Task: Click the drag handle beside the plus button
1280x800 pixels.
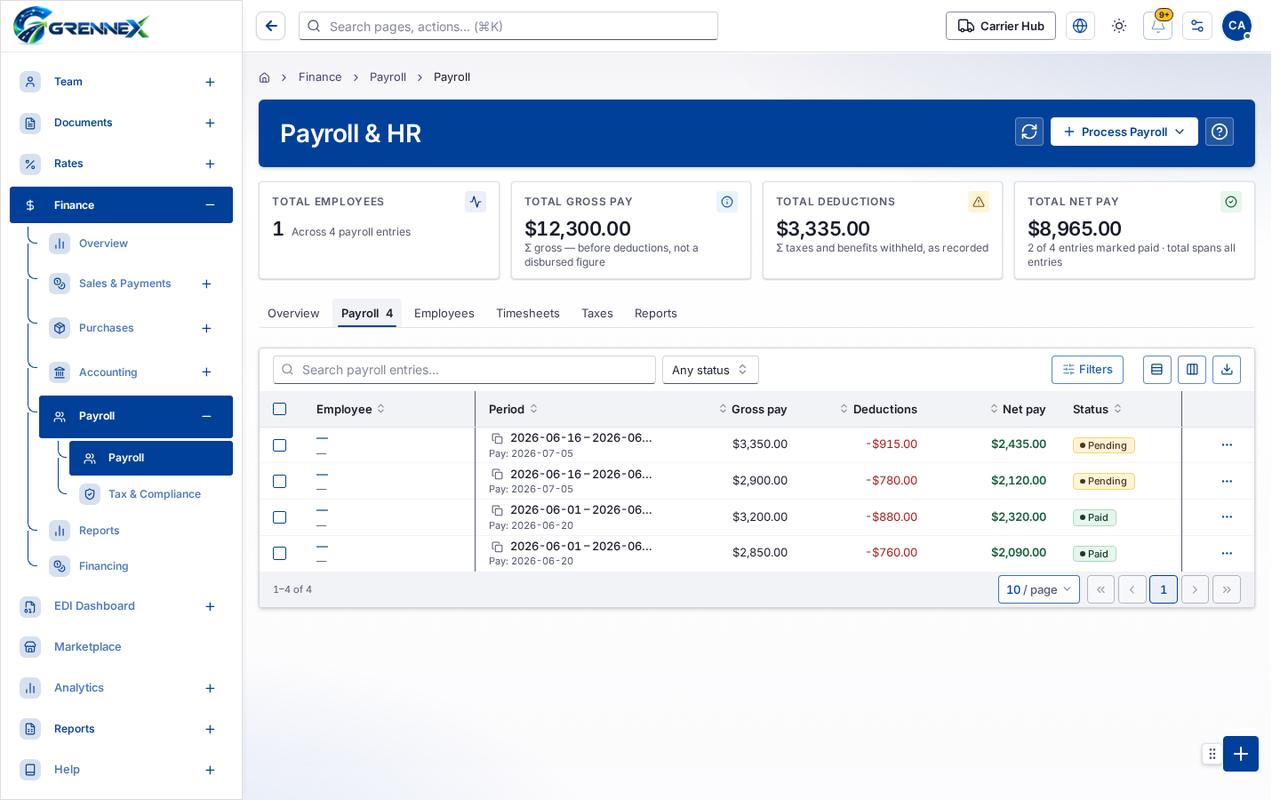Action: pyautogui.click(x=1212, y=754)
